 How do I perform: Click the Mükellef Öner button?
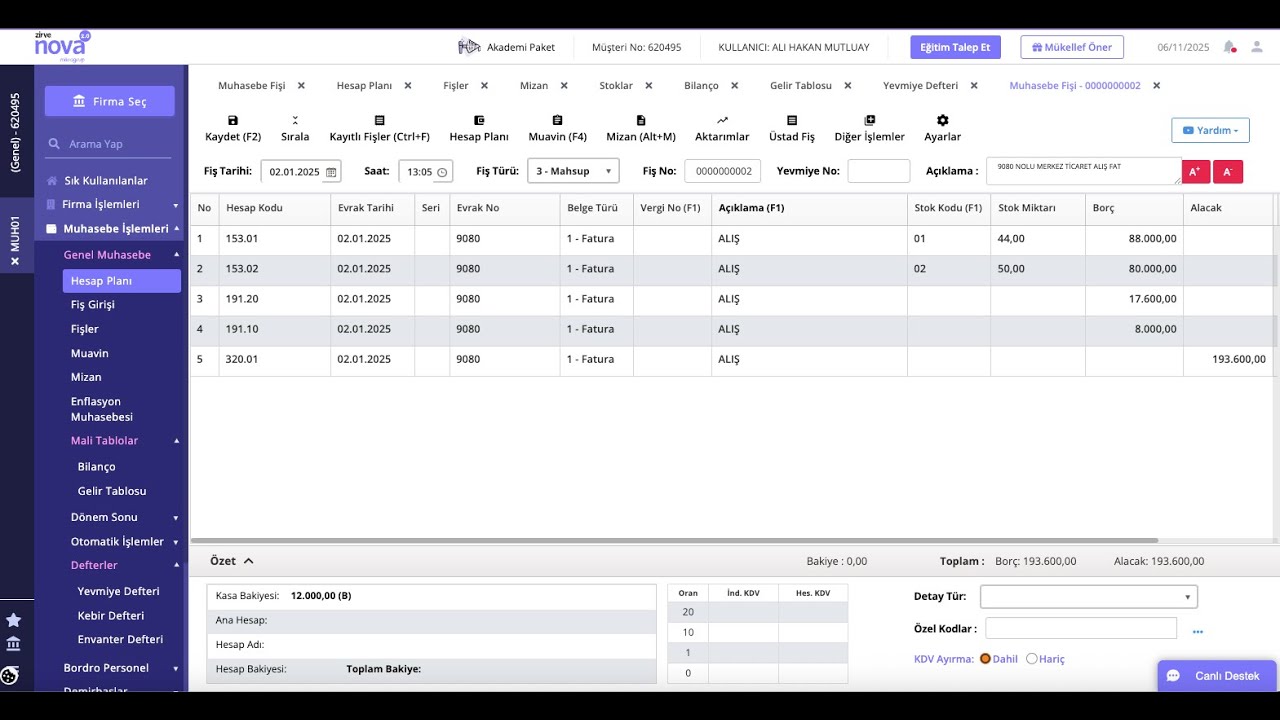pos(1072,47)
